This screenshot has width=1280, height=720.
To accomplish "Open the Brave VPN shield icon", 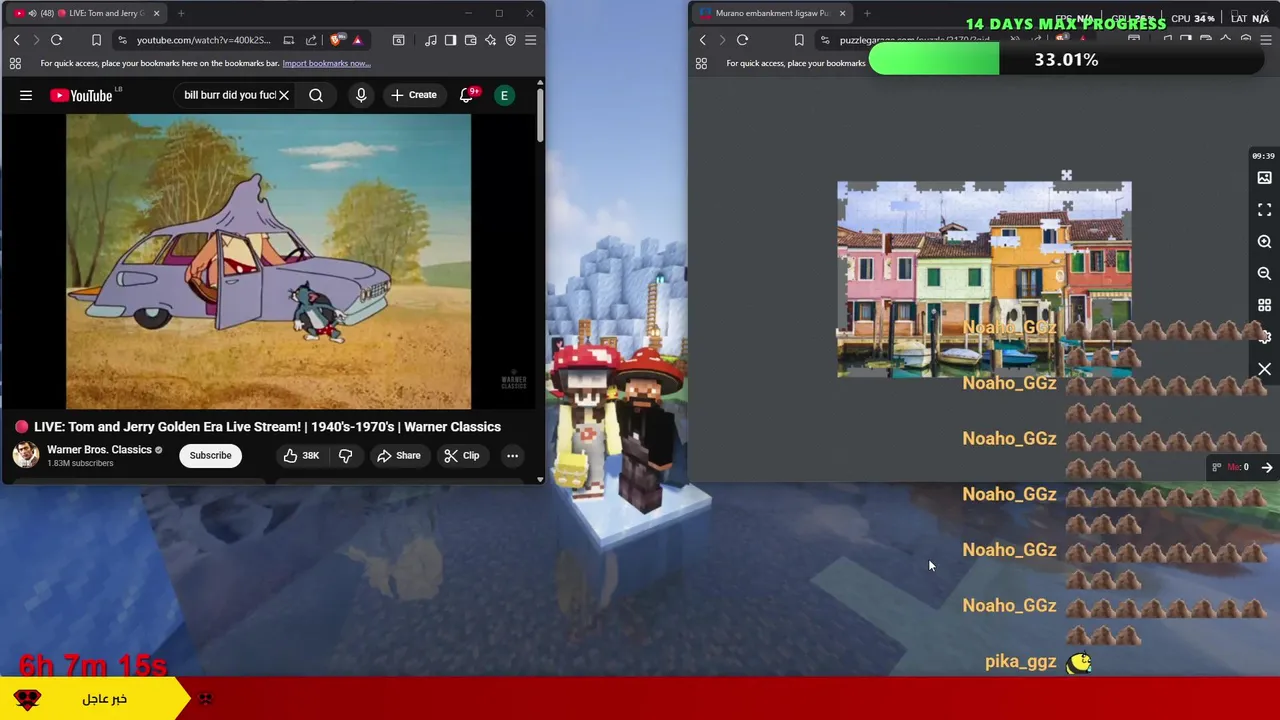I will (x=510, y=40).
